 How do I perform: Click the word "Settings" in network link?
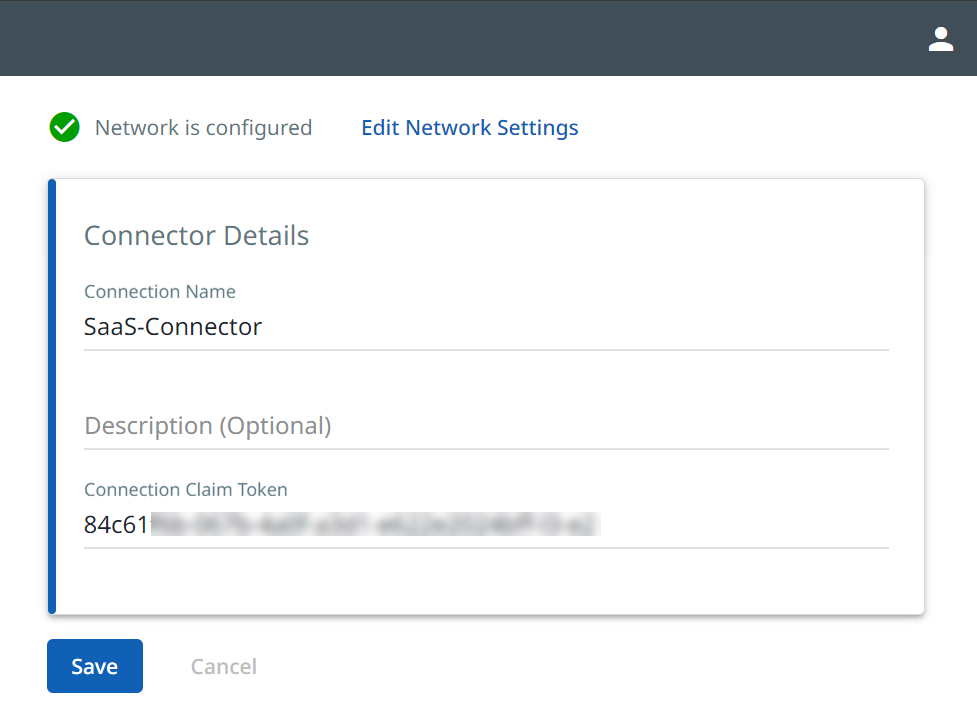pos(537,128)
